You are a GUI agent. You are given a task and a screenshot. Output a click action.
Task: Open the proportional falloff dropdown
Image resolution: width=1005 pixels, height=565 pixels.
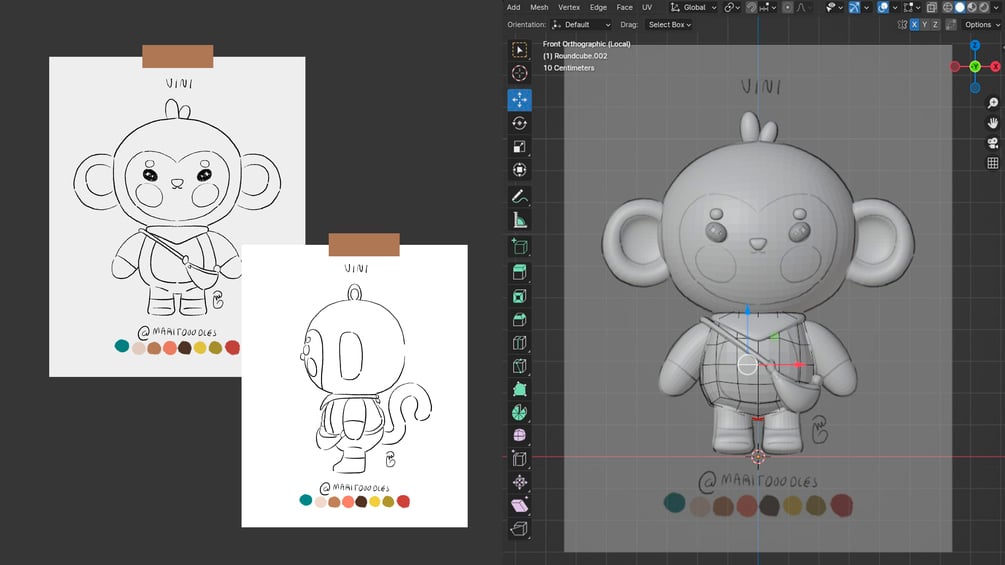(x=804, y=7)
